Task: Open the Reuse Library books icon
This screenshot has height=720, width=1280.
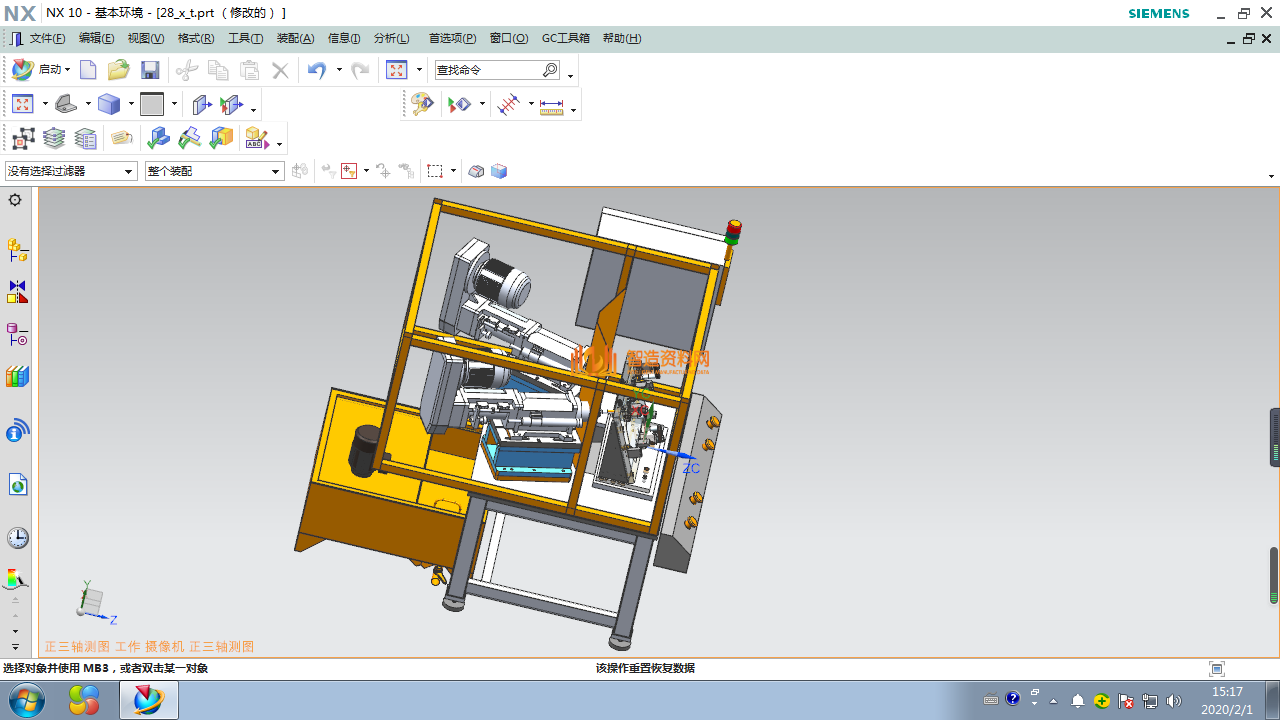Action: [x=17, y=377]
